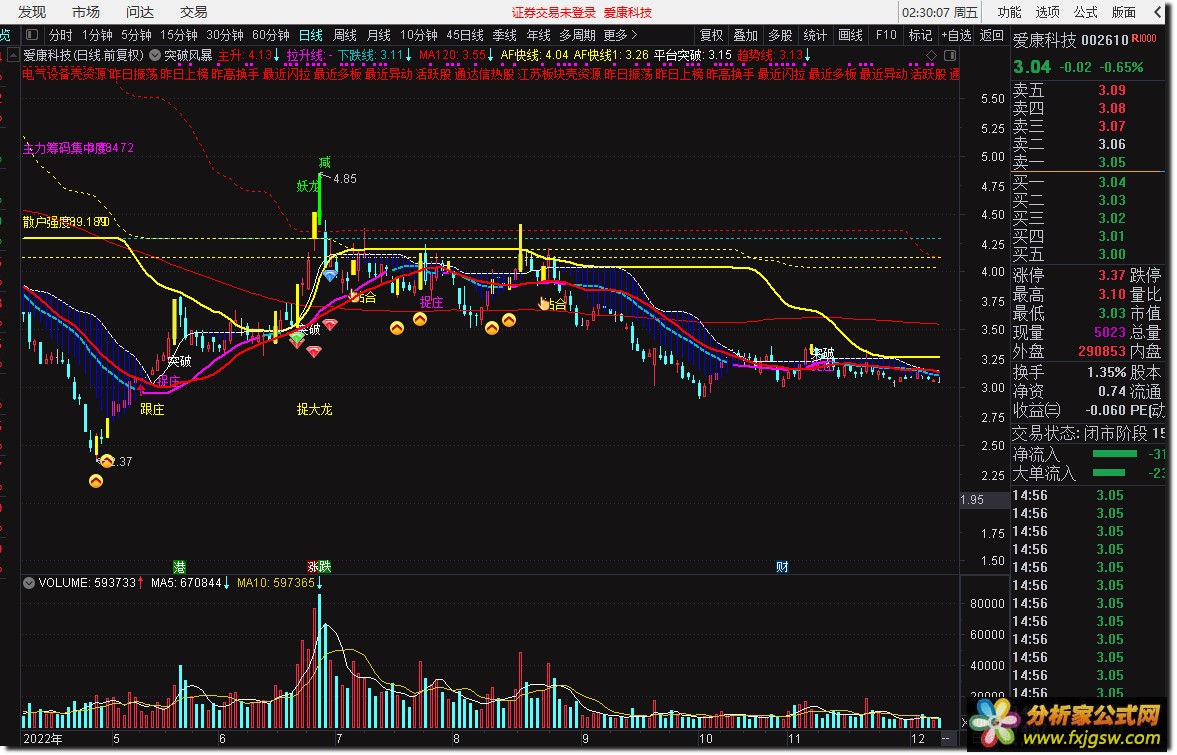Click the 标记 mark button
Screen dimensions: 1177x755
[x=920, y=35]
